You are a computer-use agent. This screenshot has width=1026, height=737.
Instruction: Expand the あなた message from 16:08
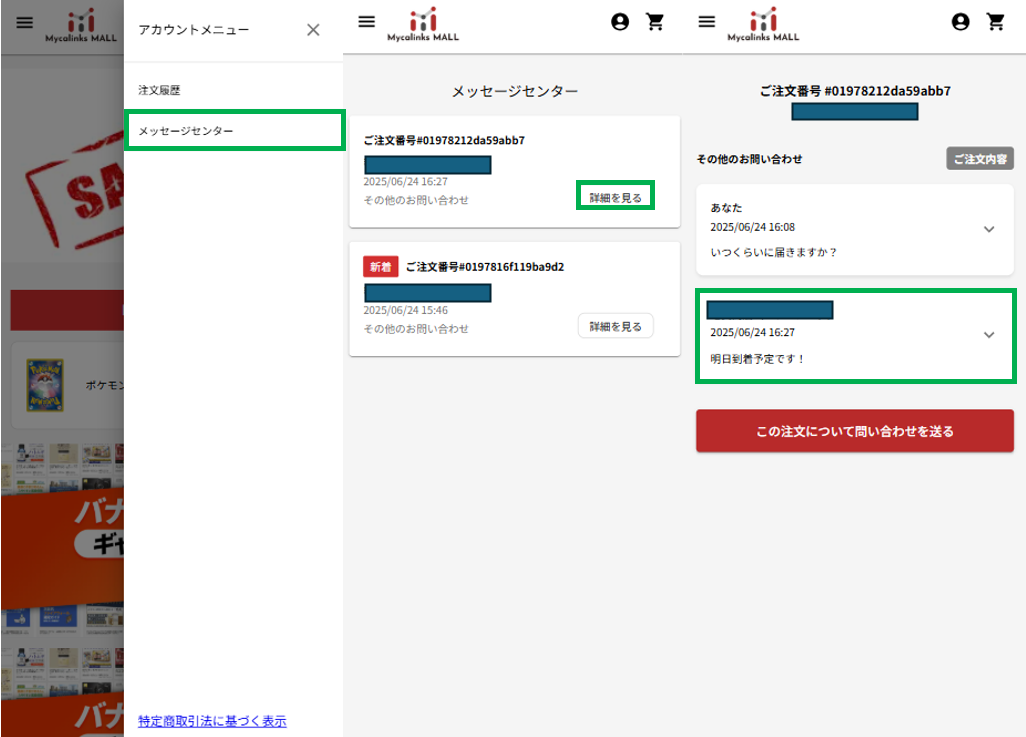989,229
